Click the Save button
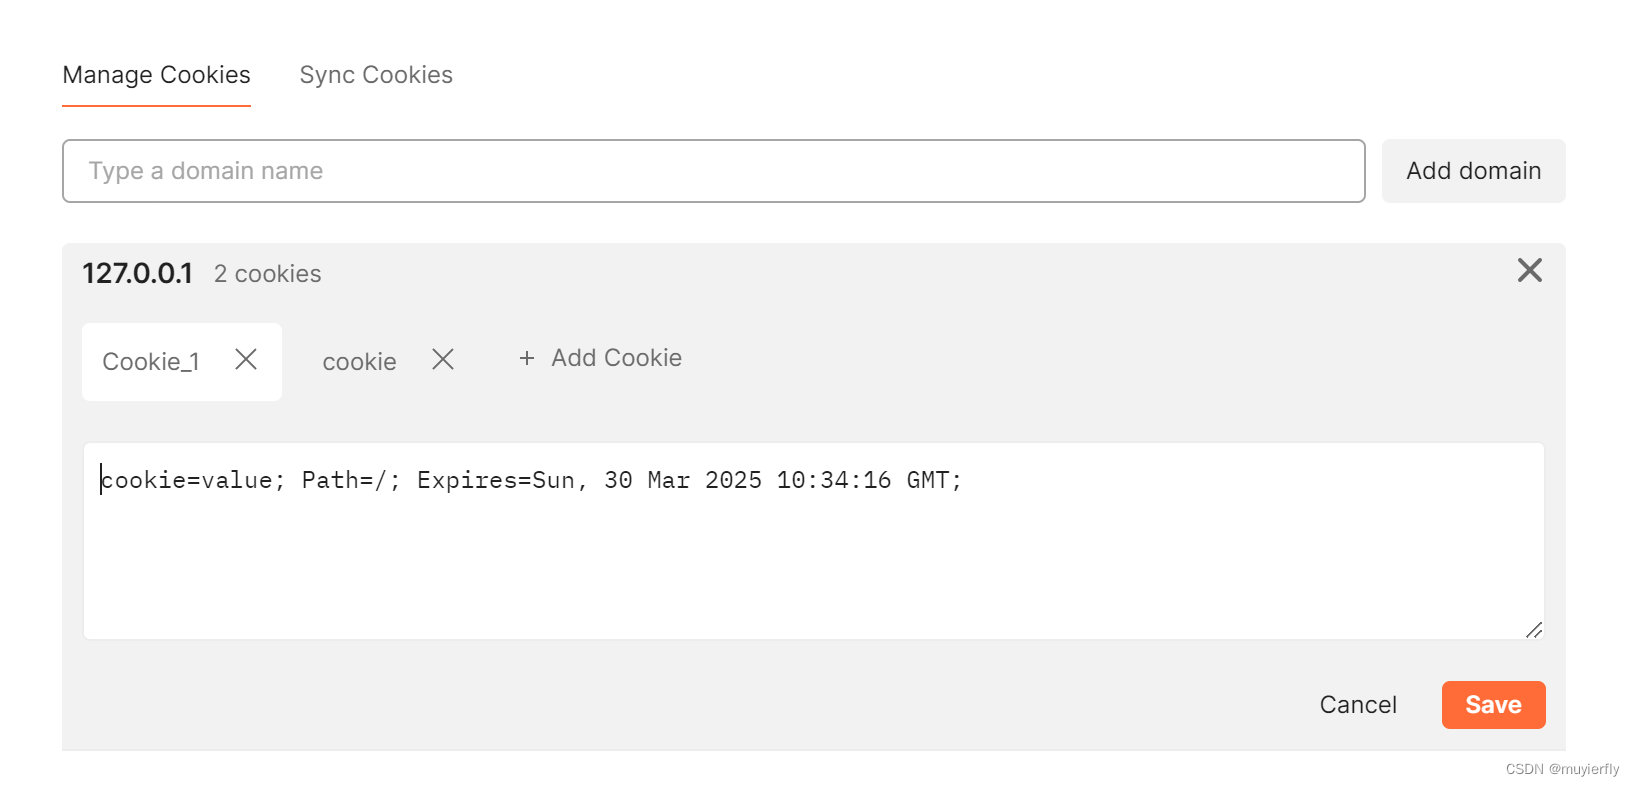 point(1493,704)
